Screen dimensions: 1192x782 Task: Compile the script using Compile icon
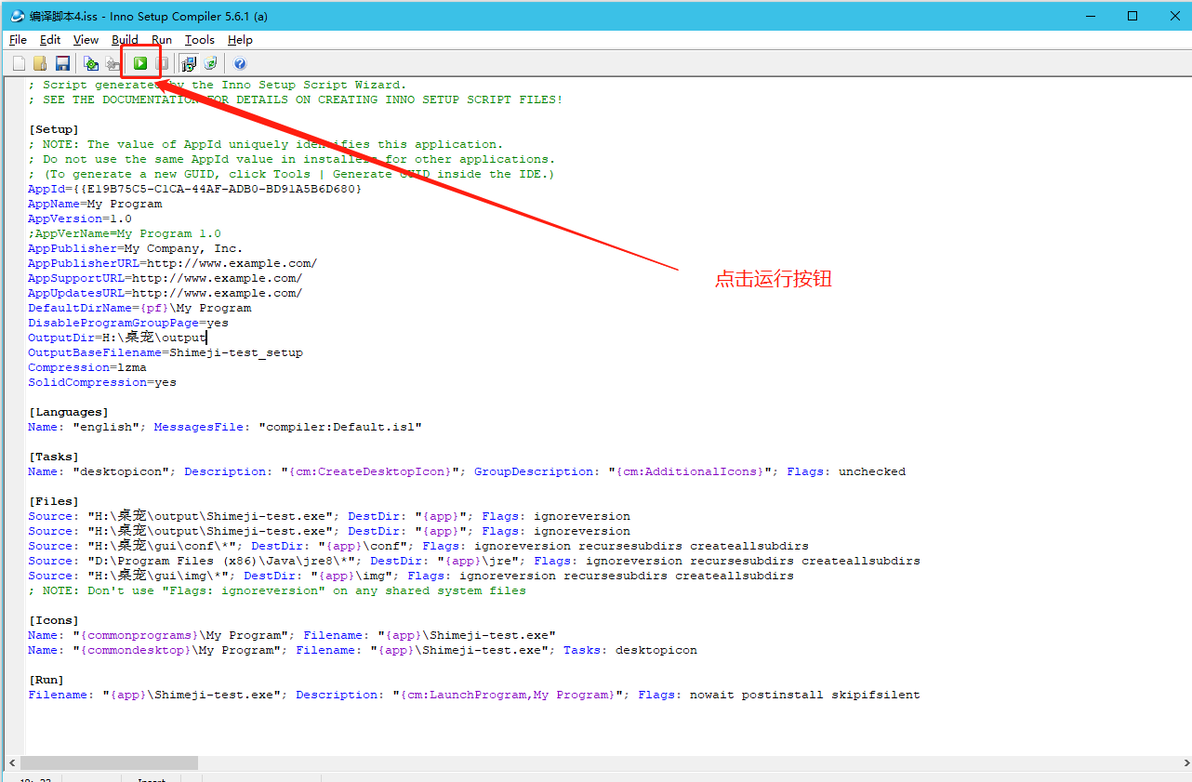(x=91, y=64)
